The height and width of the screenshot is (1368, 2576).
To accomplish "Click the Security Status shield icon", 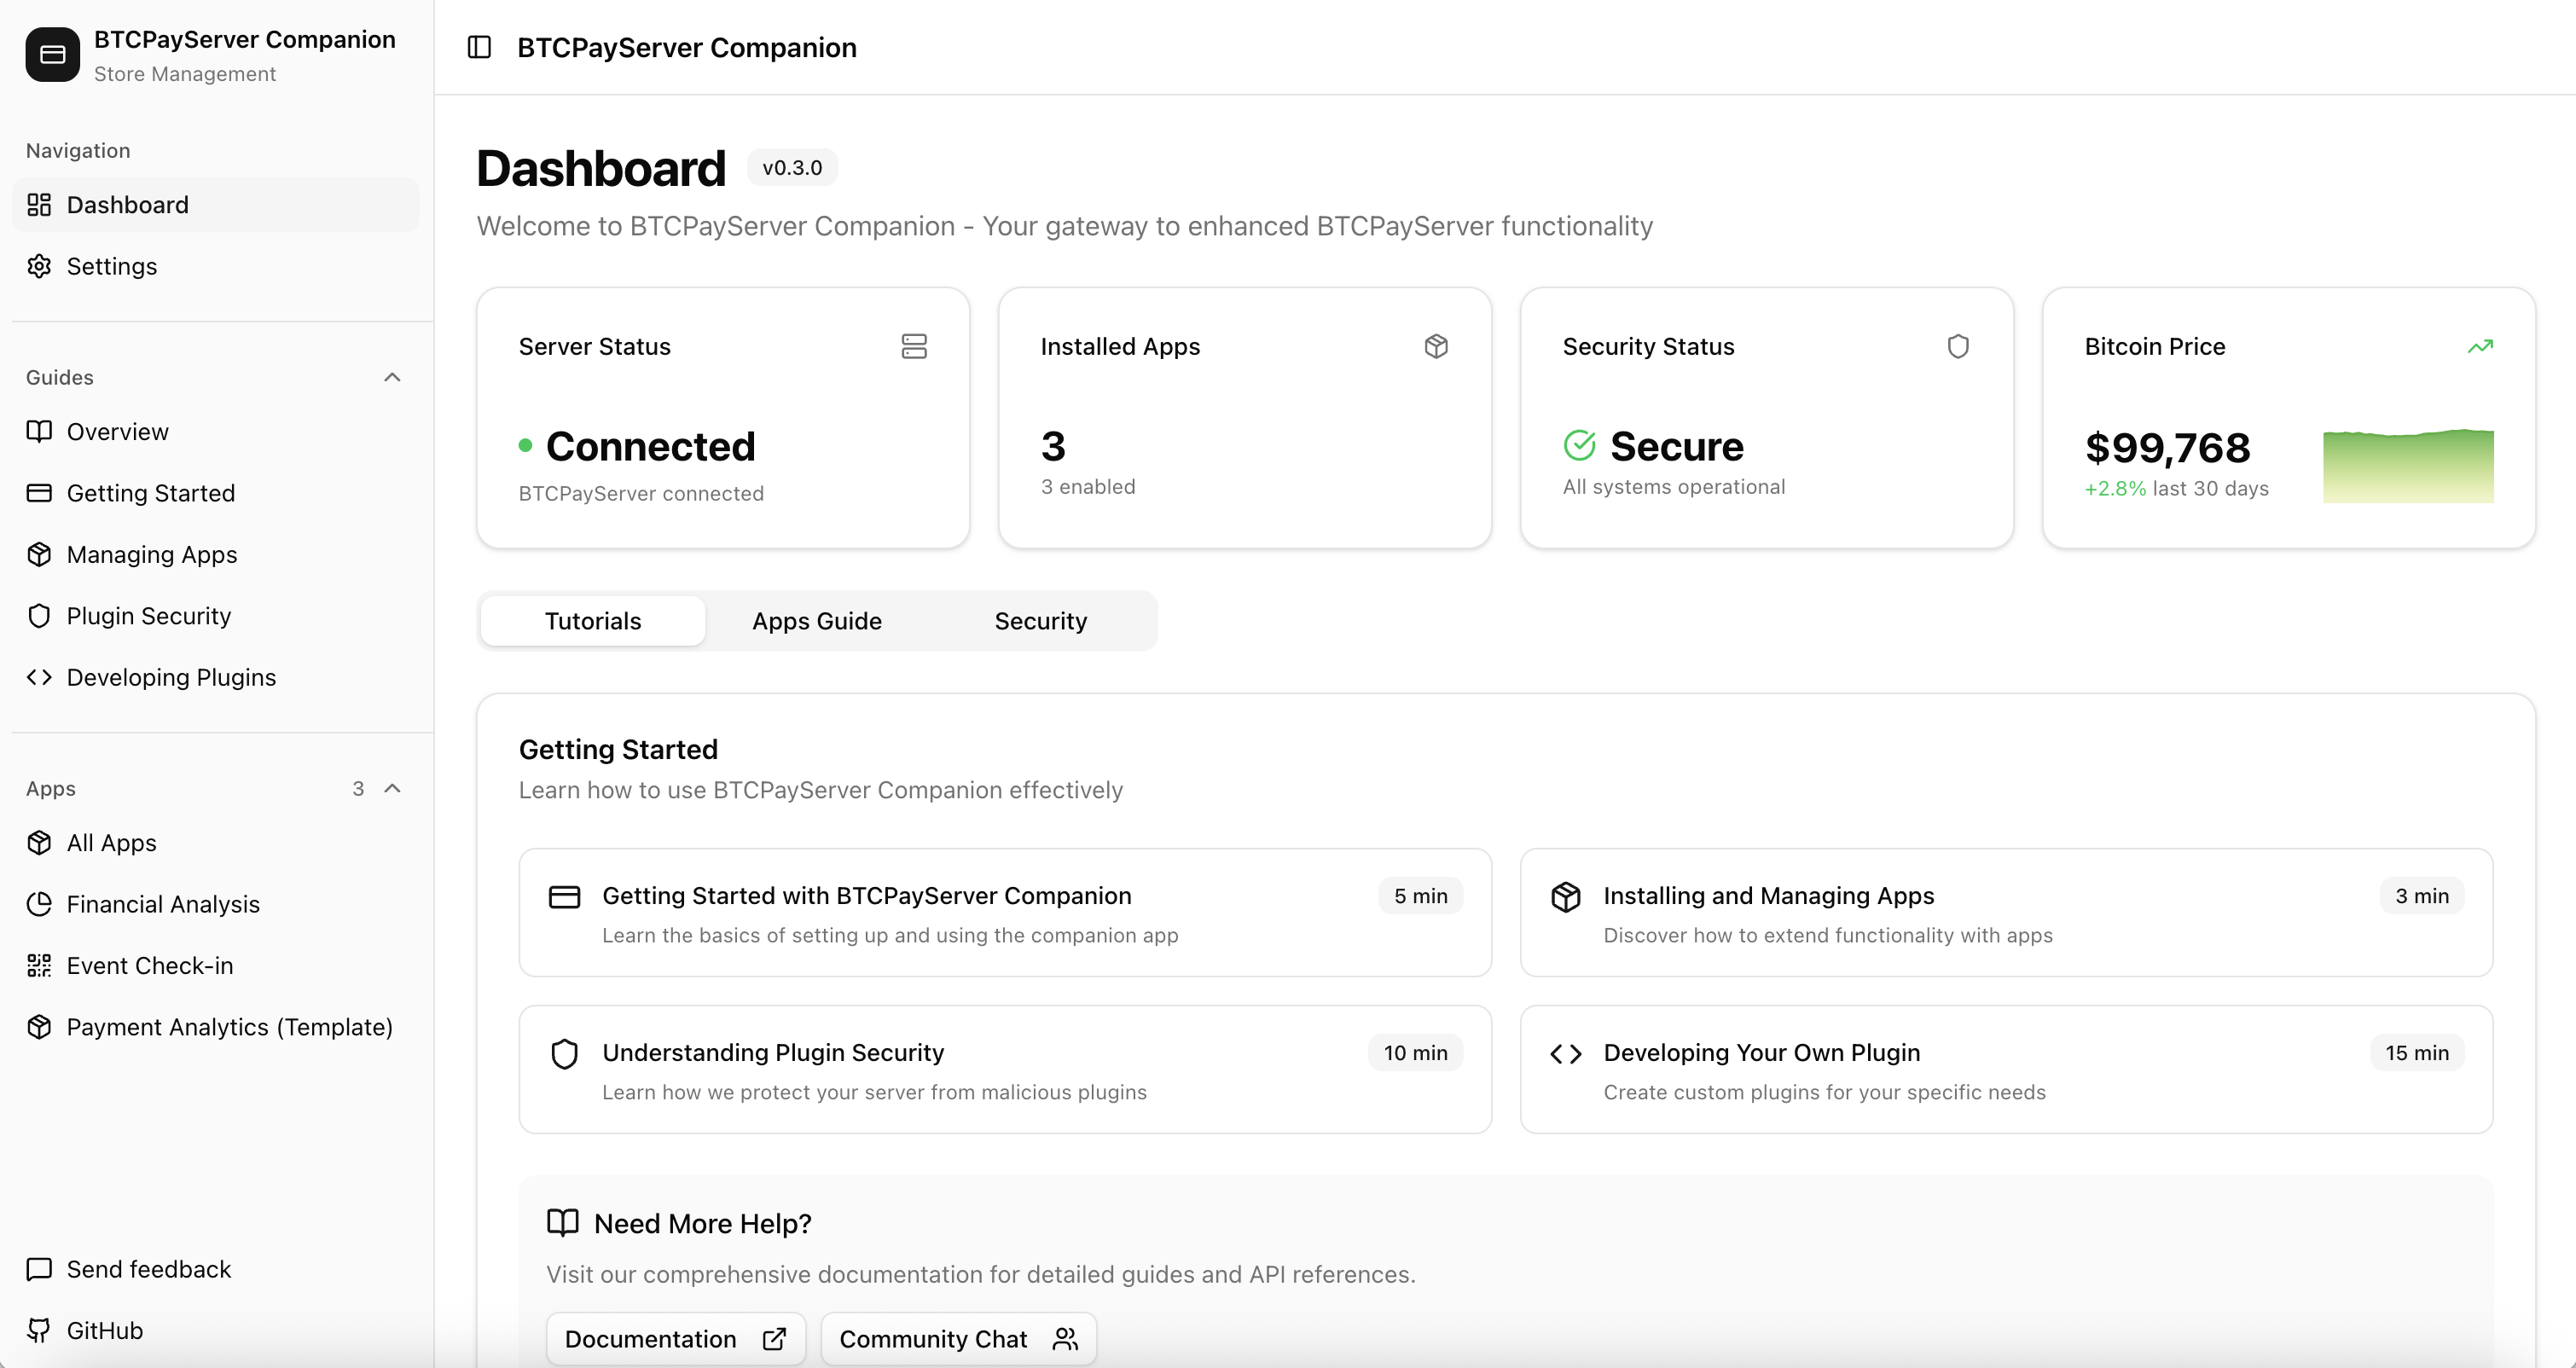I will 1957,346.
